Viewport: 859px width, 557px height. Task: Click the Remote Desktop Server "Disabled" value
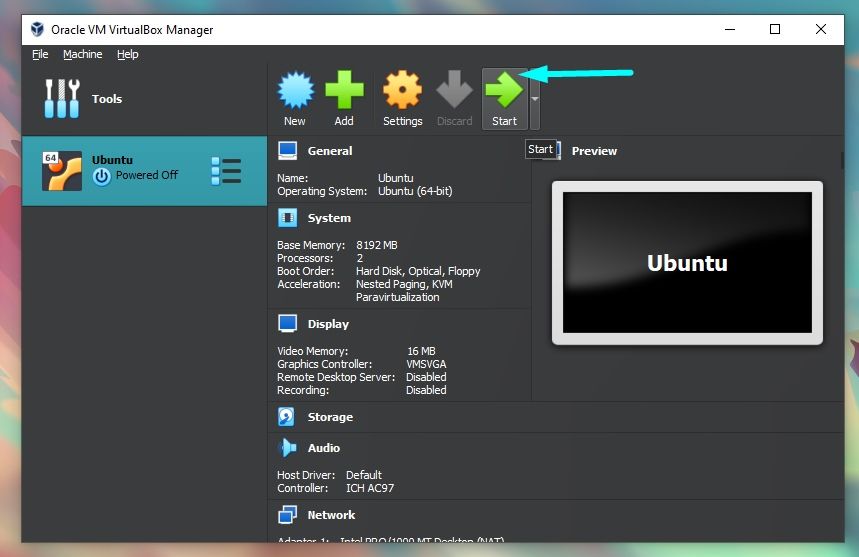[426, 377]
